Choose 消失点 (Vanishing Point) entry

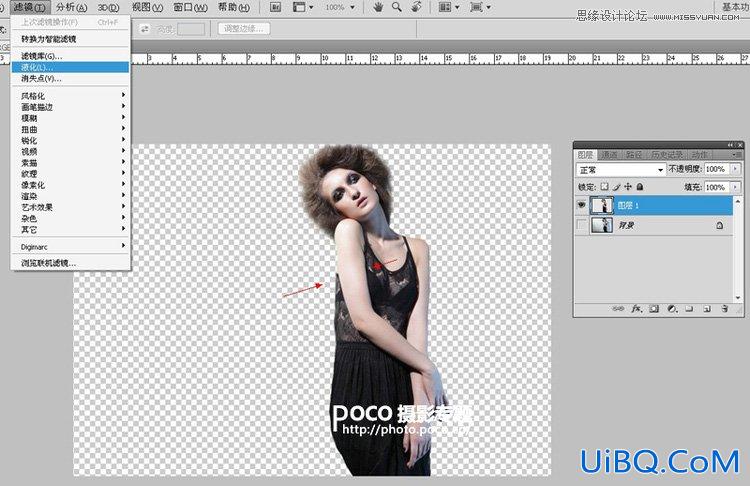pos(70,78)
